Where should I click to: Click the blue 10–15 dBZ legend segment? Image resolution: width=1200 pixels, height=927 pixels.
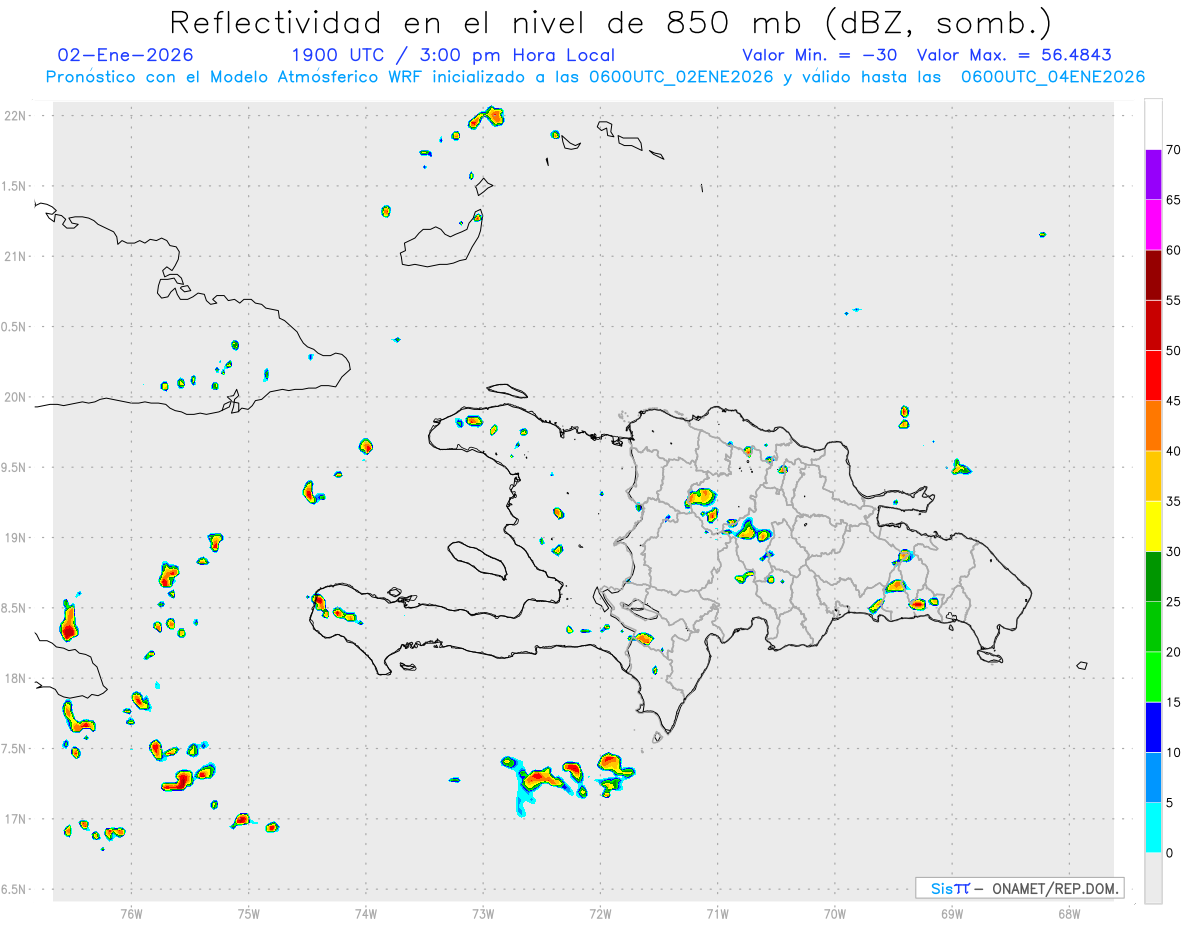click(1153, 727)
